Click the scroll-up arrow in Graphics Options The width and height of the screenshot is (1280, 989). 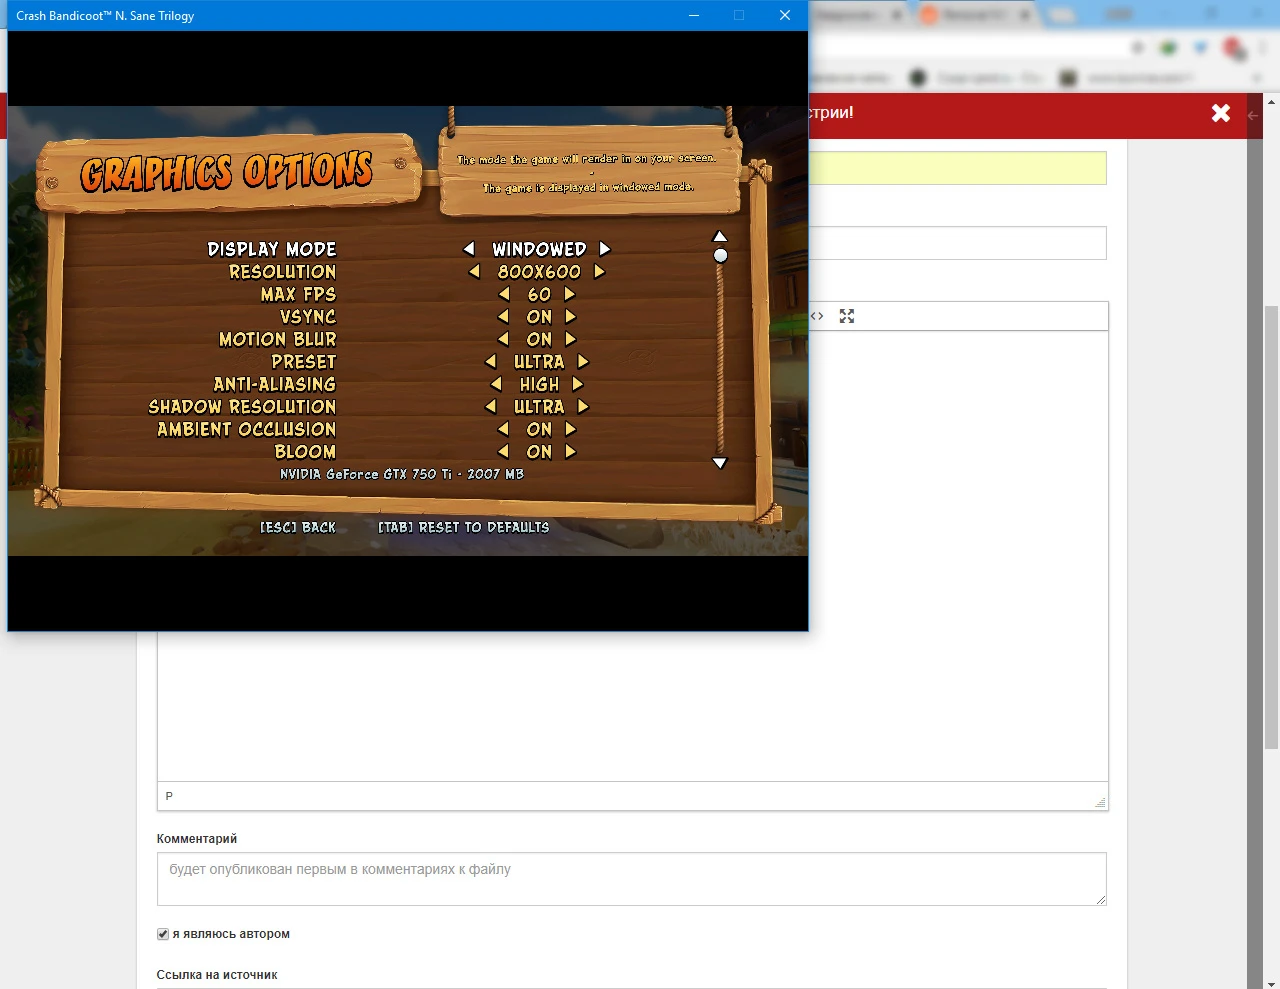(x=719, y=237)
